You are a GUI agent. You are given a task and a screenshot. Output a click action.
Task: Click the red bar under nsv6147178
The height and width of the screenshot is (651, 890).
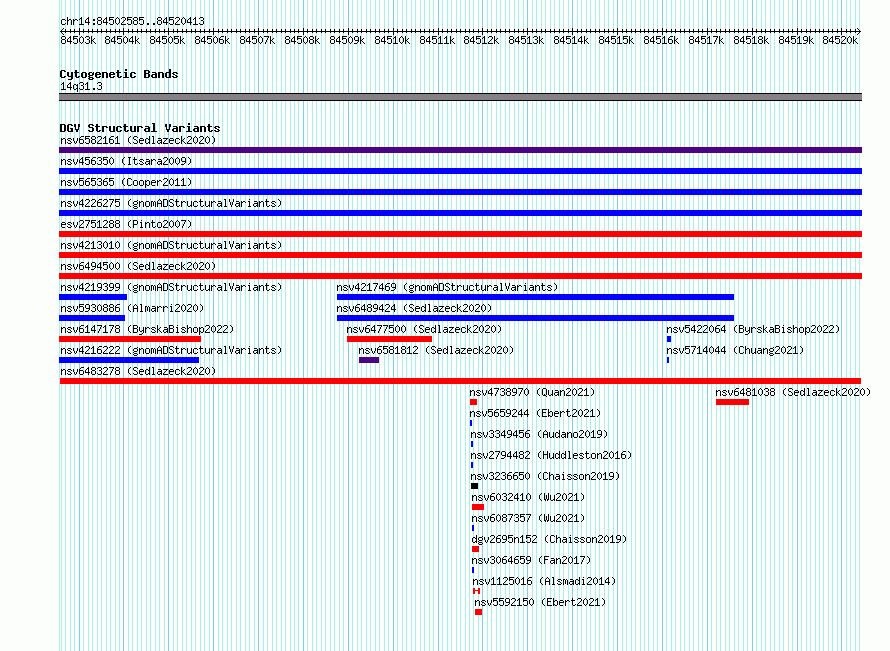[130, 339]
